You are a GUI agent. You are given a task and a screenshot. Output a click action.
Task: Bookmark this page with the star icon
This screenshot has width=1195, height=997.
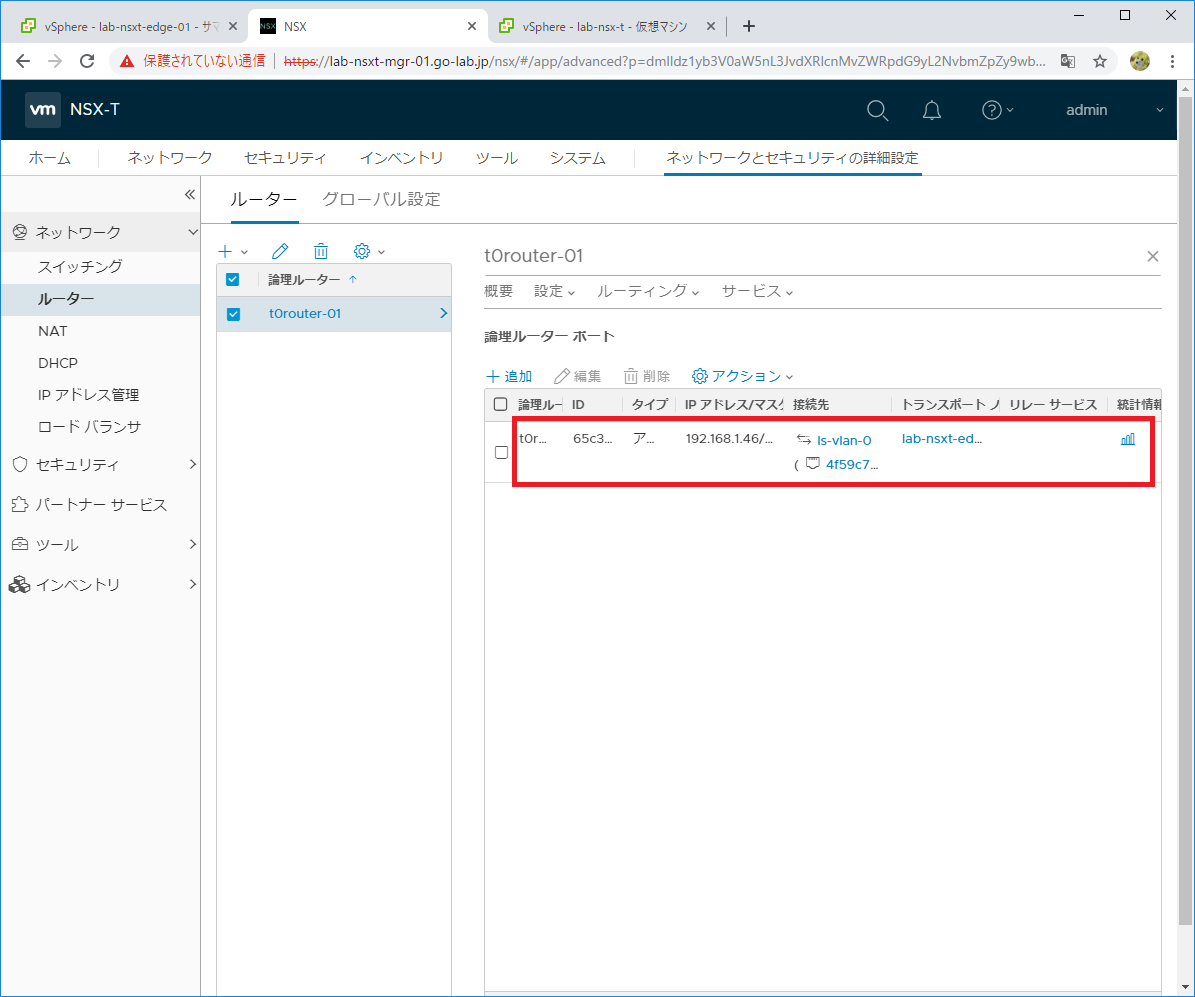[1100, 61]
